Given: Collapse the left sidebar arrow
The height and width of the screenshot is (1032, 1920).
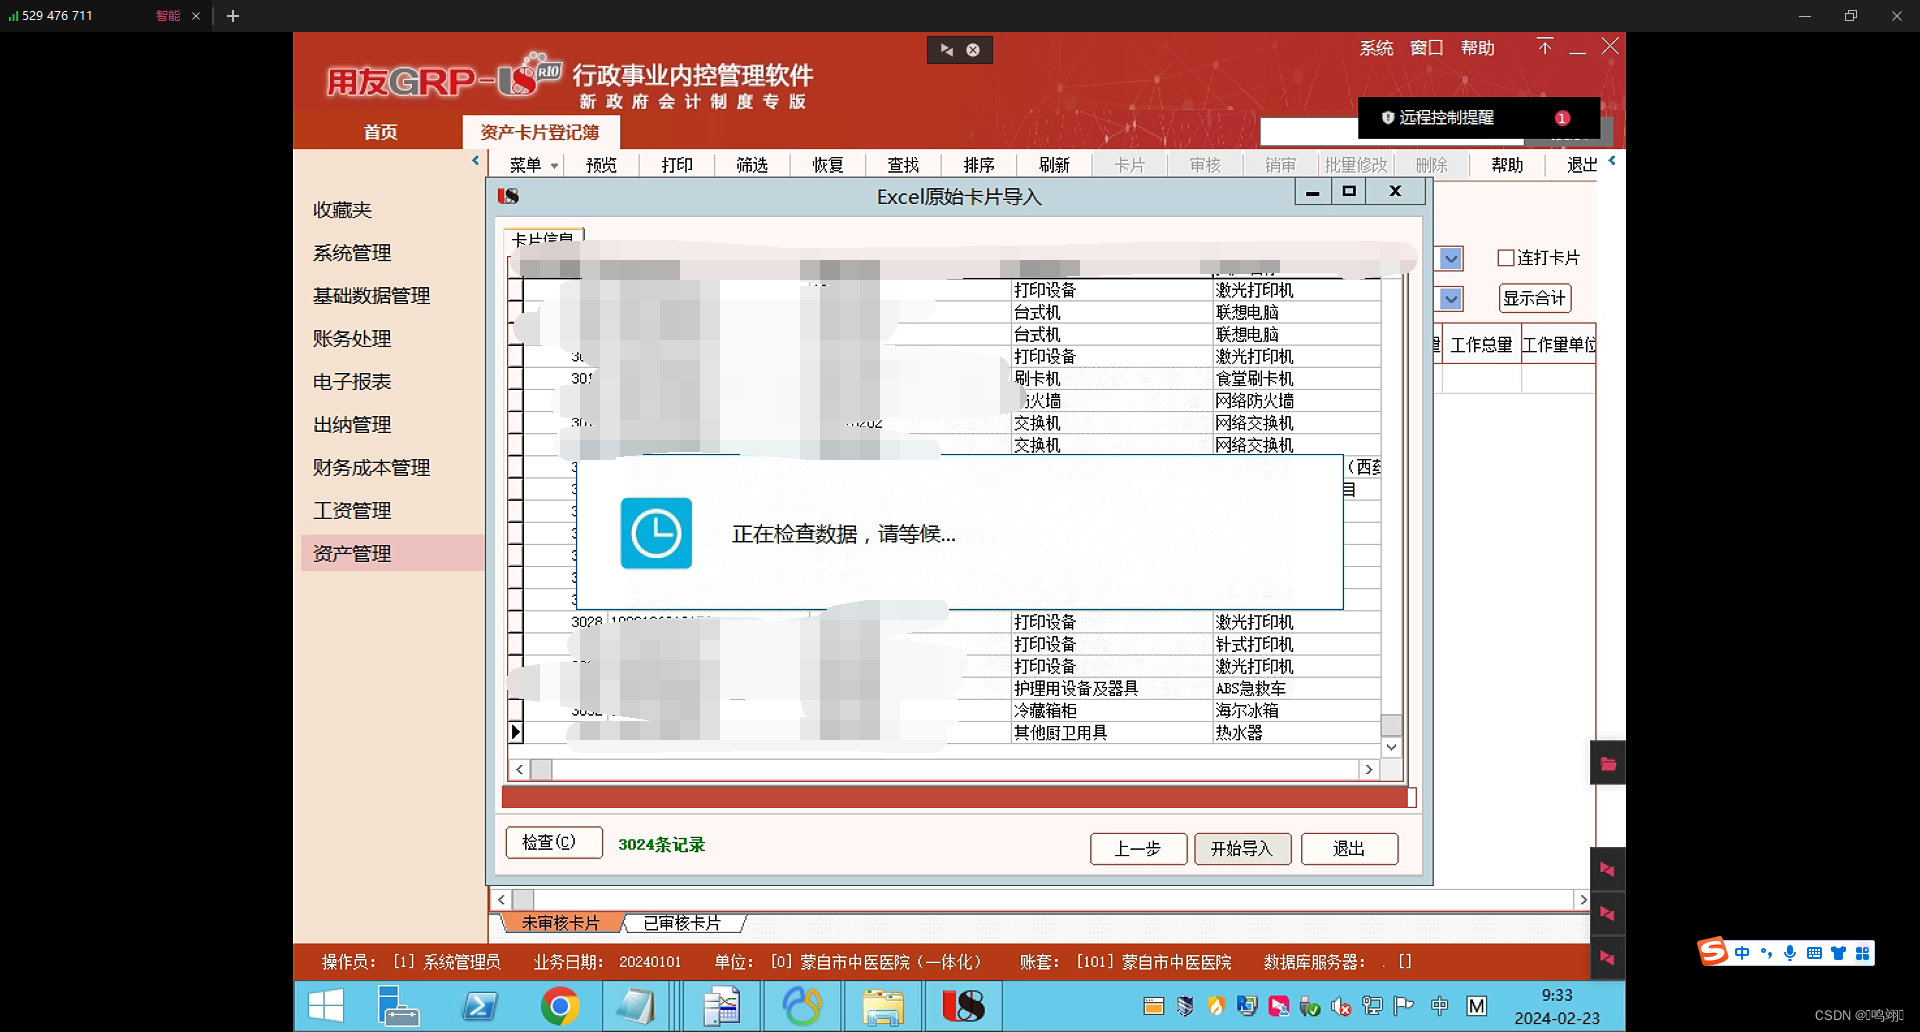Looking at the screenshot, I should click(x=475, y=160).
